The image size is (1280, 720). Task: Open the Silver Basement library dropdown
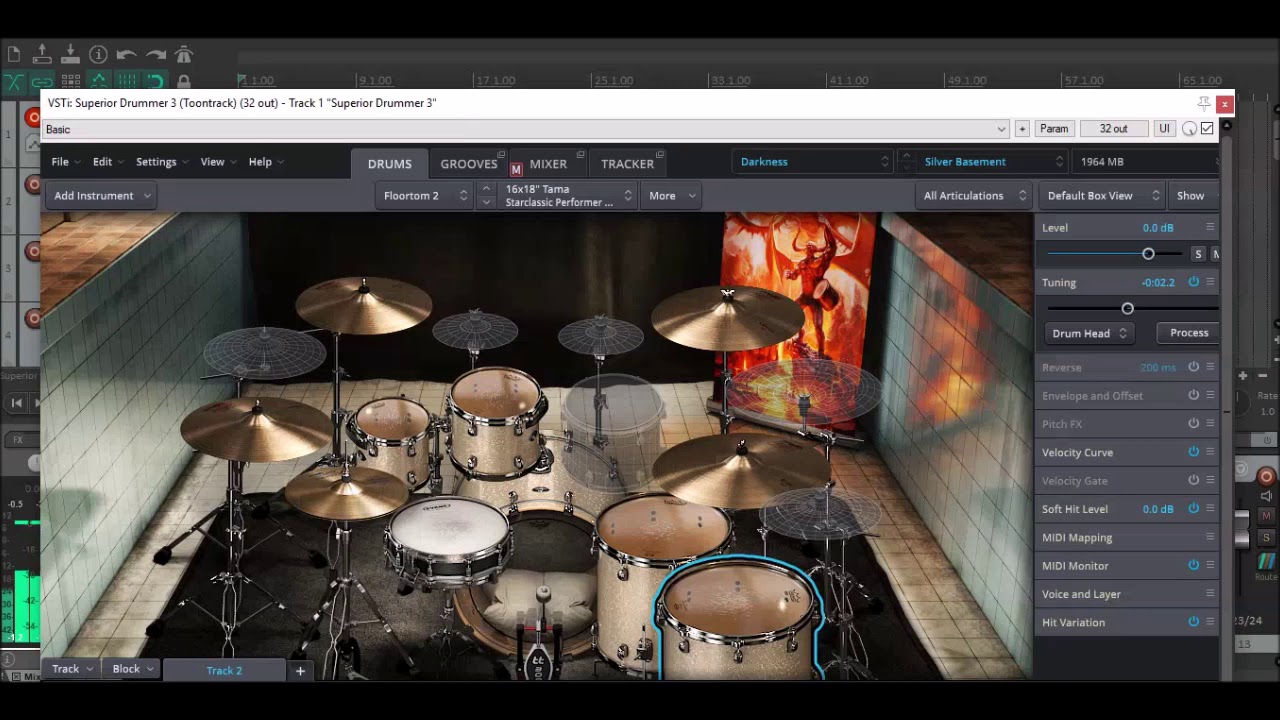click(x=990, y=162)
